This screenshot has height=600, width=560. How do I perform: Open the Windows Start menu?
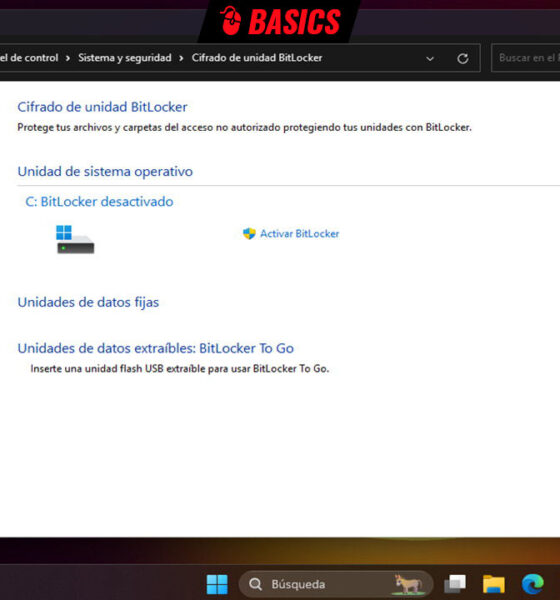pos(217,584)
